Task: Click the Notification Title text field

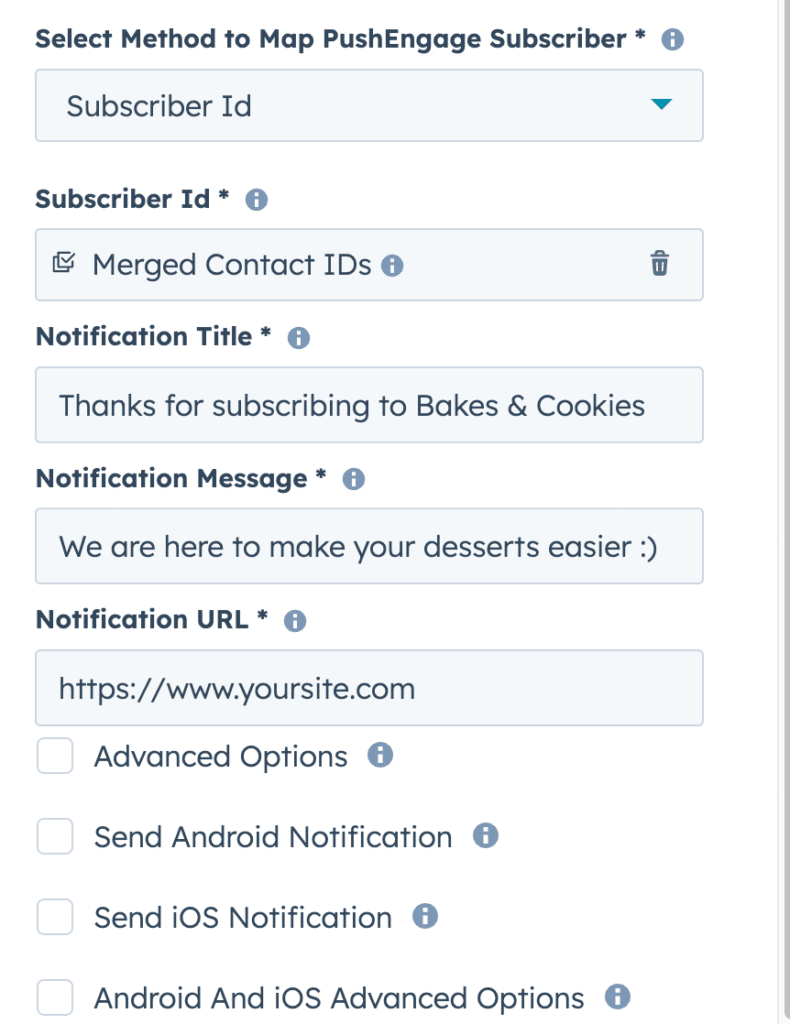Action: point(369,405)
